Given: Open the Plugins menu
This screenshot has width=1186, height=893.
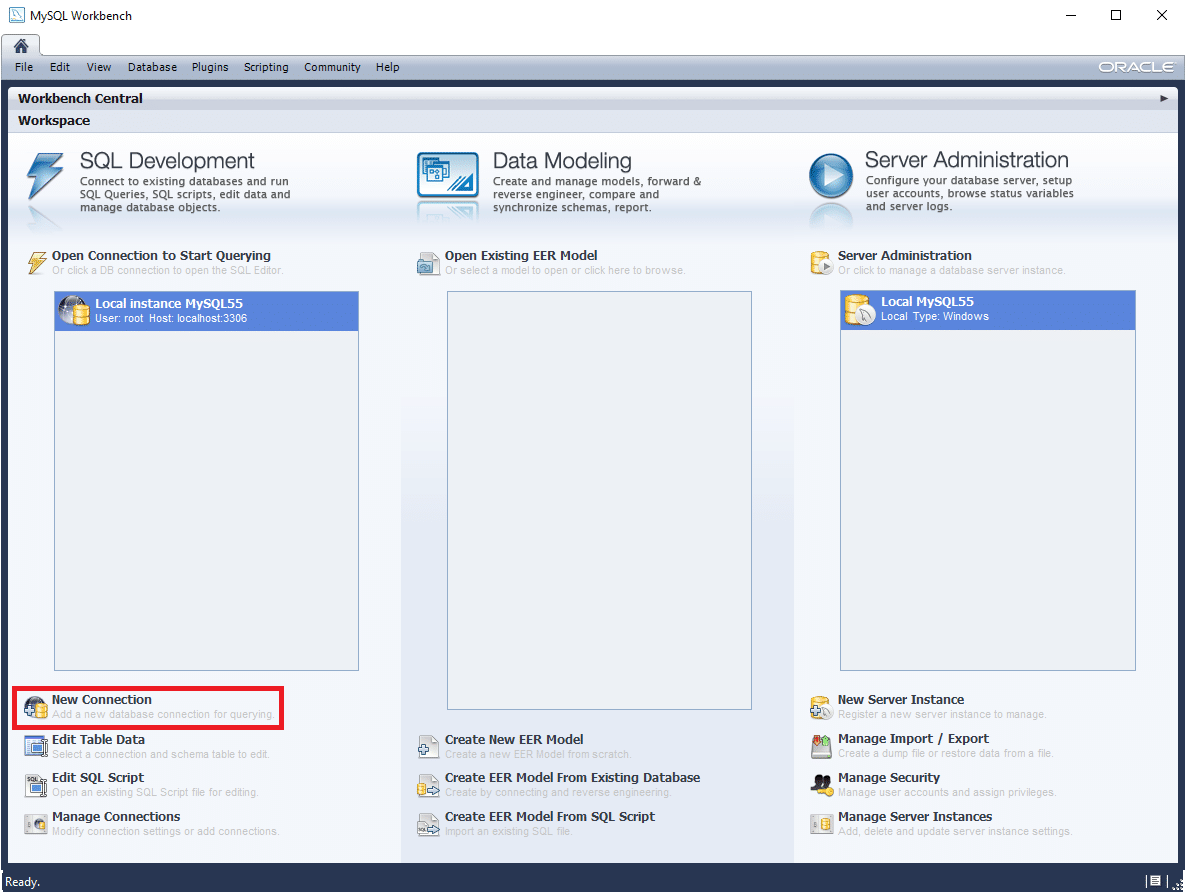Looking at the screenshot, I should [x=210, y=67].
